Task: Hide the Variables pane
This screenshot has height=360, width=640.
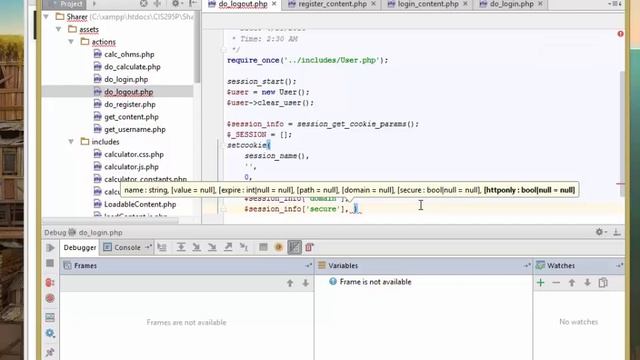Action: (x=527, y=266)
